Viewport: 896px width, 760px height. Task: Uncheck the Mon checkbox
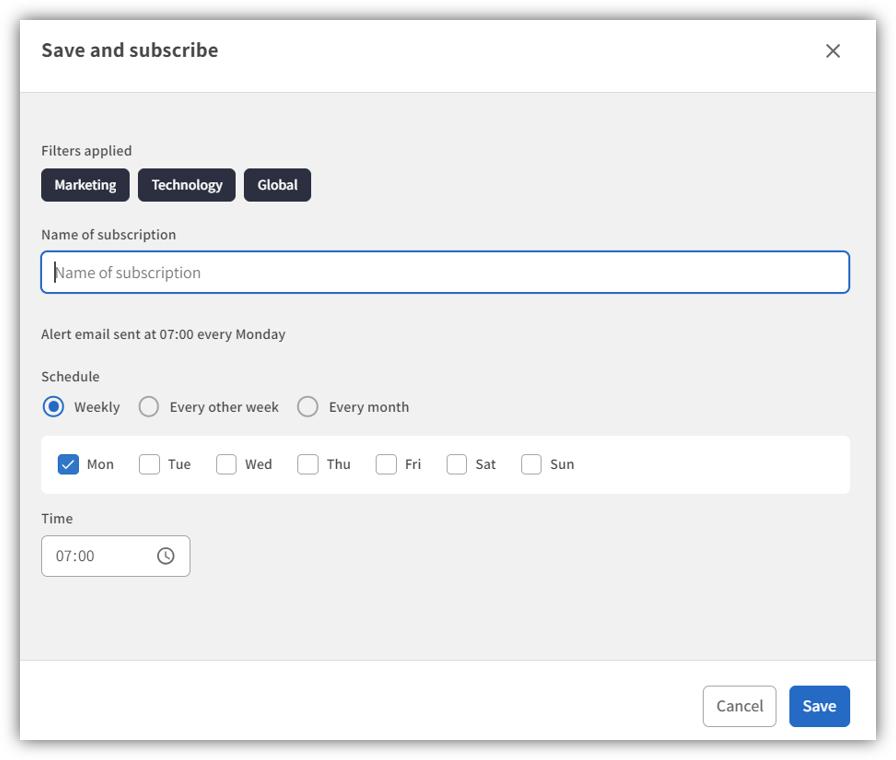tap(67, 464)
